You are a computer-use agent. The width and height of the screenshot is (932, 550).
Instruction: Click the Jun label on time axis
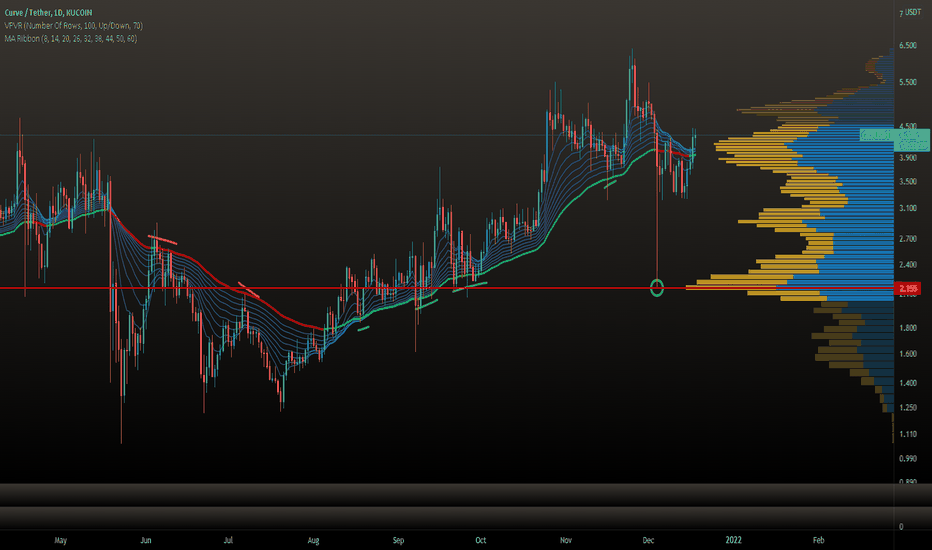point(146,540)
